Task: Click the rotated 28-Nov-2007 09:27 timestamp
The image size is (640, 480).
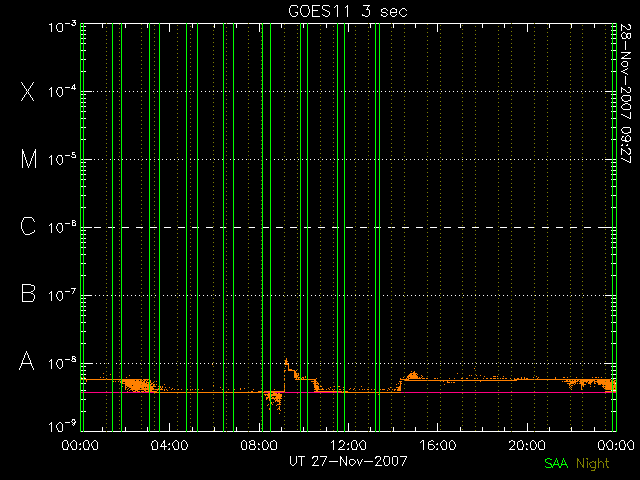Action: (x=626, y=93)
